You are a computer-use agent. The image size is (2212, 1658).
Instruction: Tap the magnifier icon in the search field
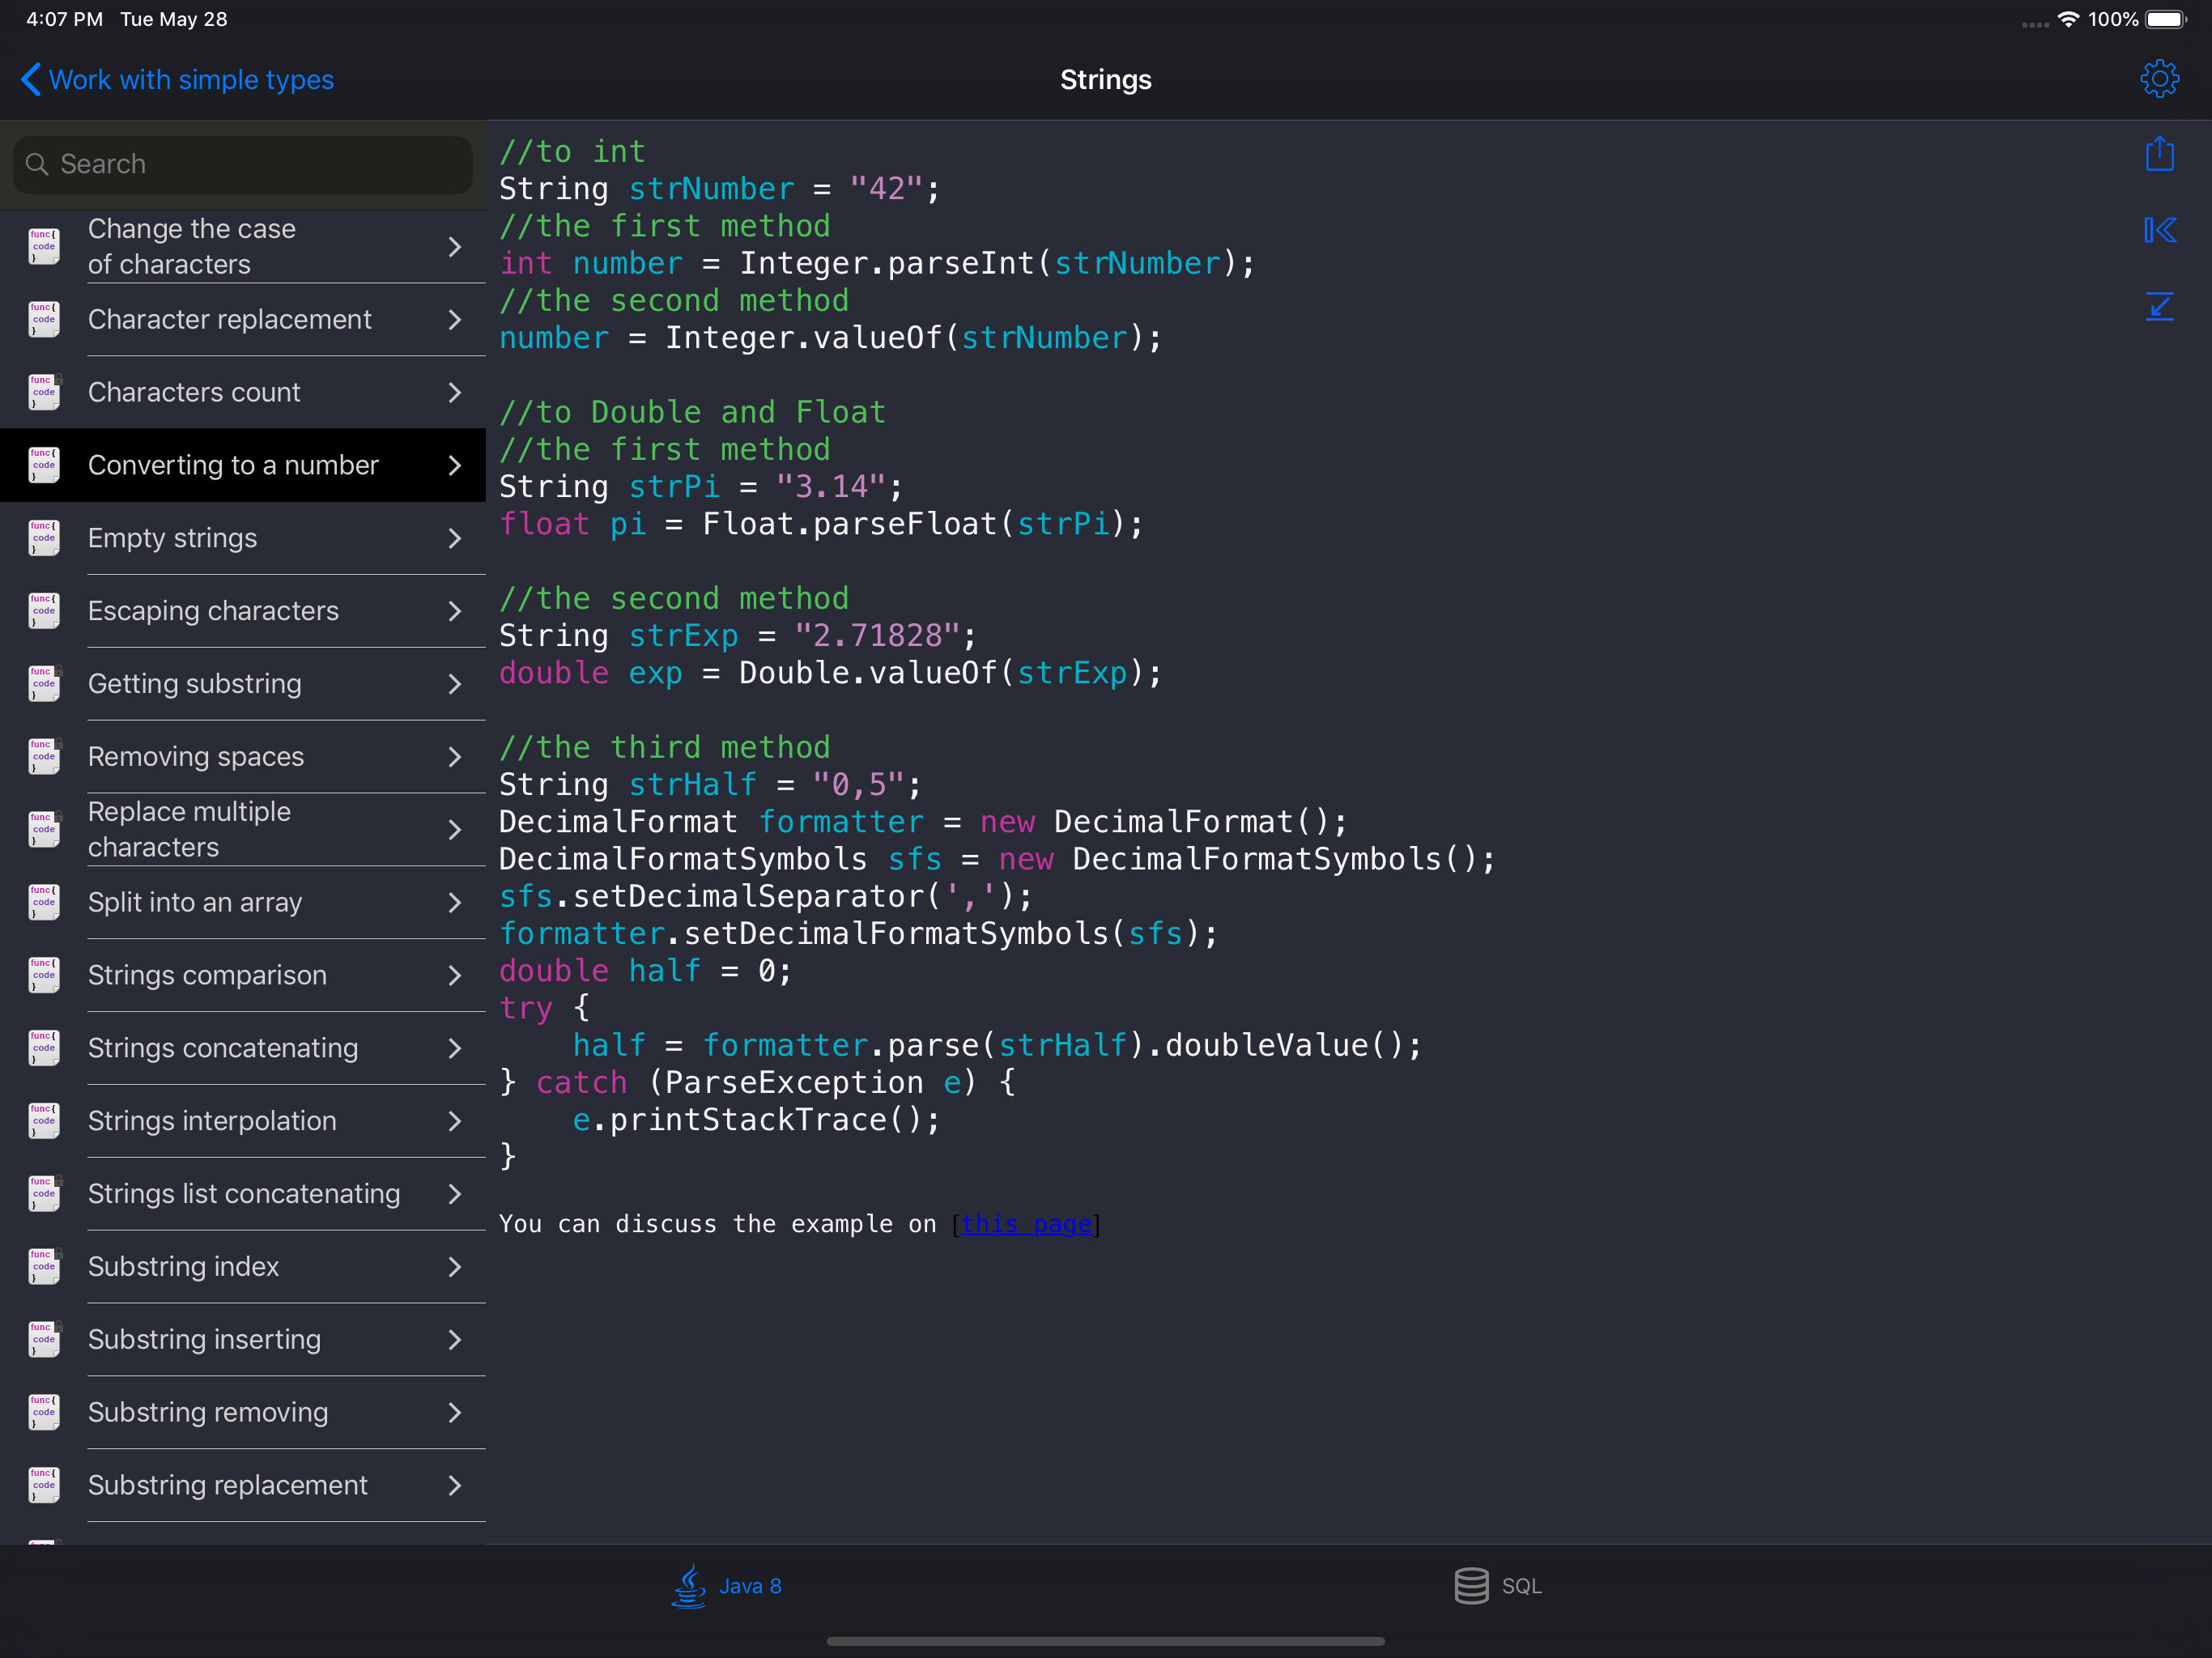click(37, 164)
